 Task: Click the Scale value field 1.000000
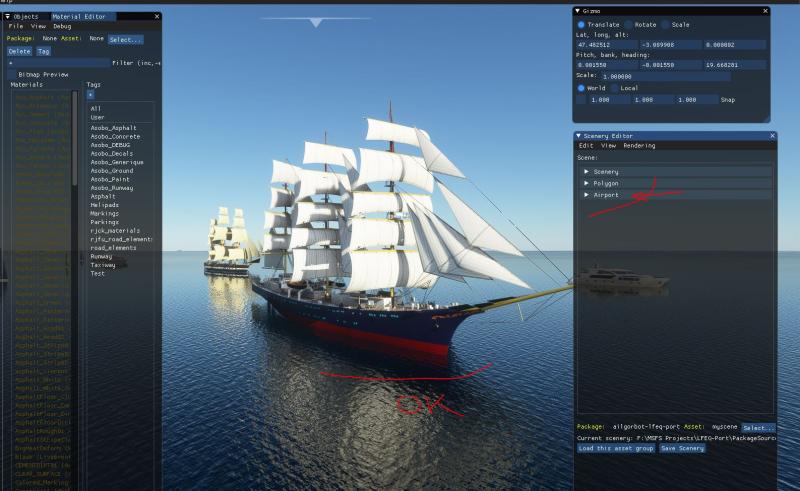tap(665, 77)
